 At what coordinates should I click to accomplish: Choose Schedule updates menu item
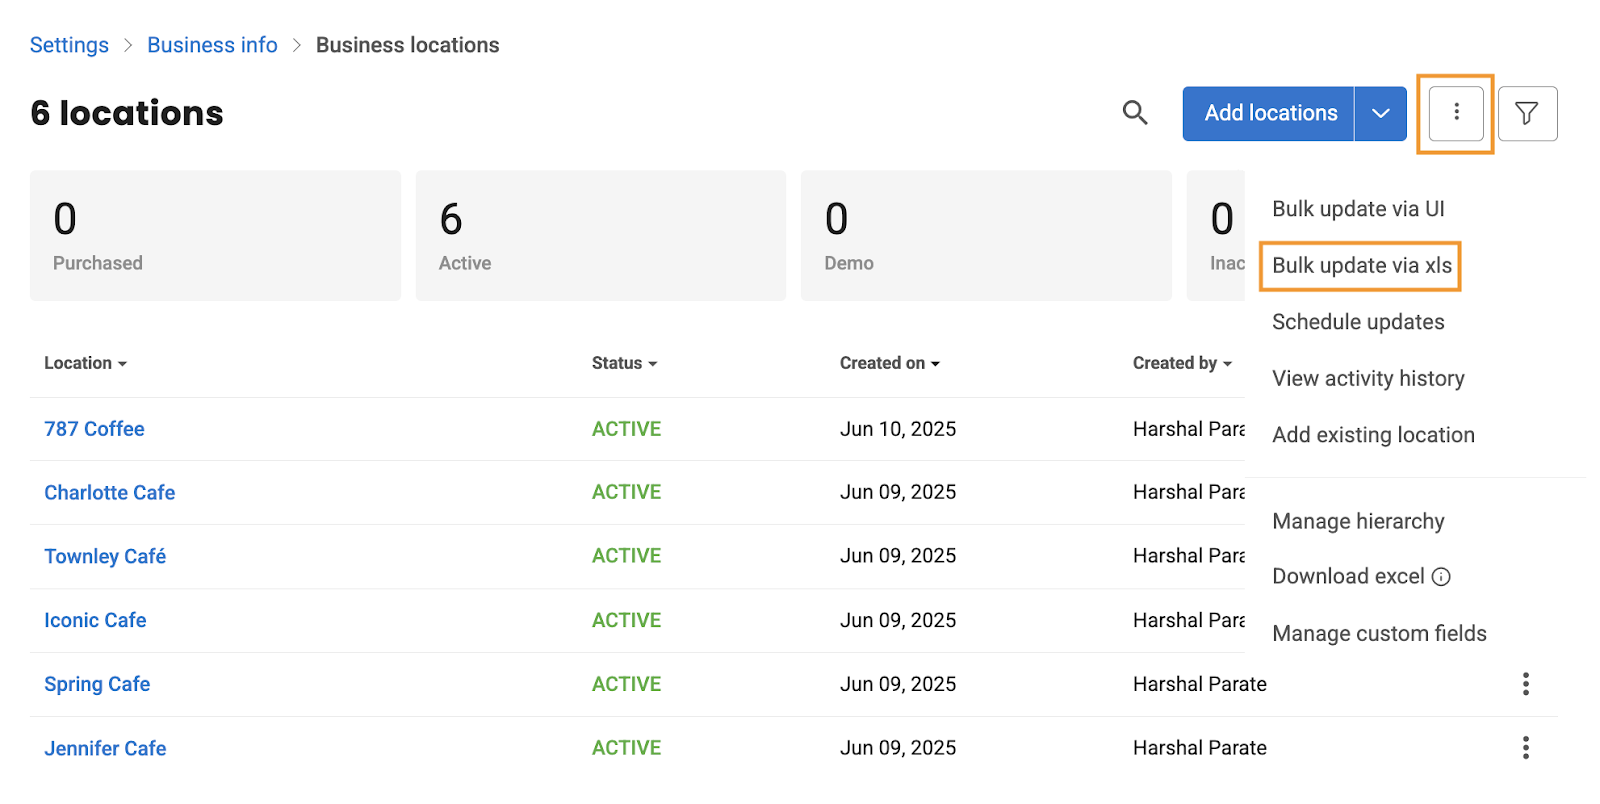click(1358, 322)
